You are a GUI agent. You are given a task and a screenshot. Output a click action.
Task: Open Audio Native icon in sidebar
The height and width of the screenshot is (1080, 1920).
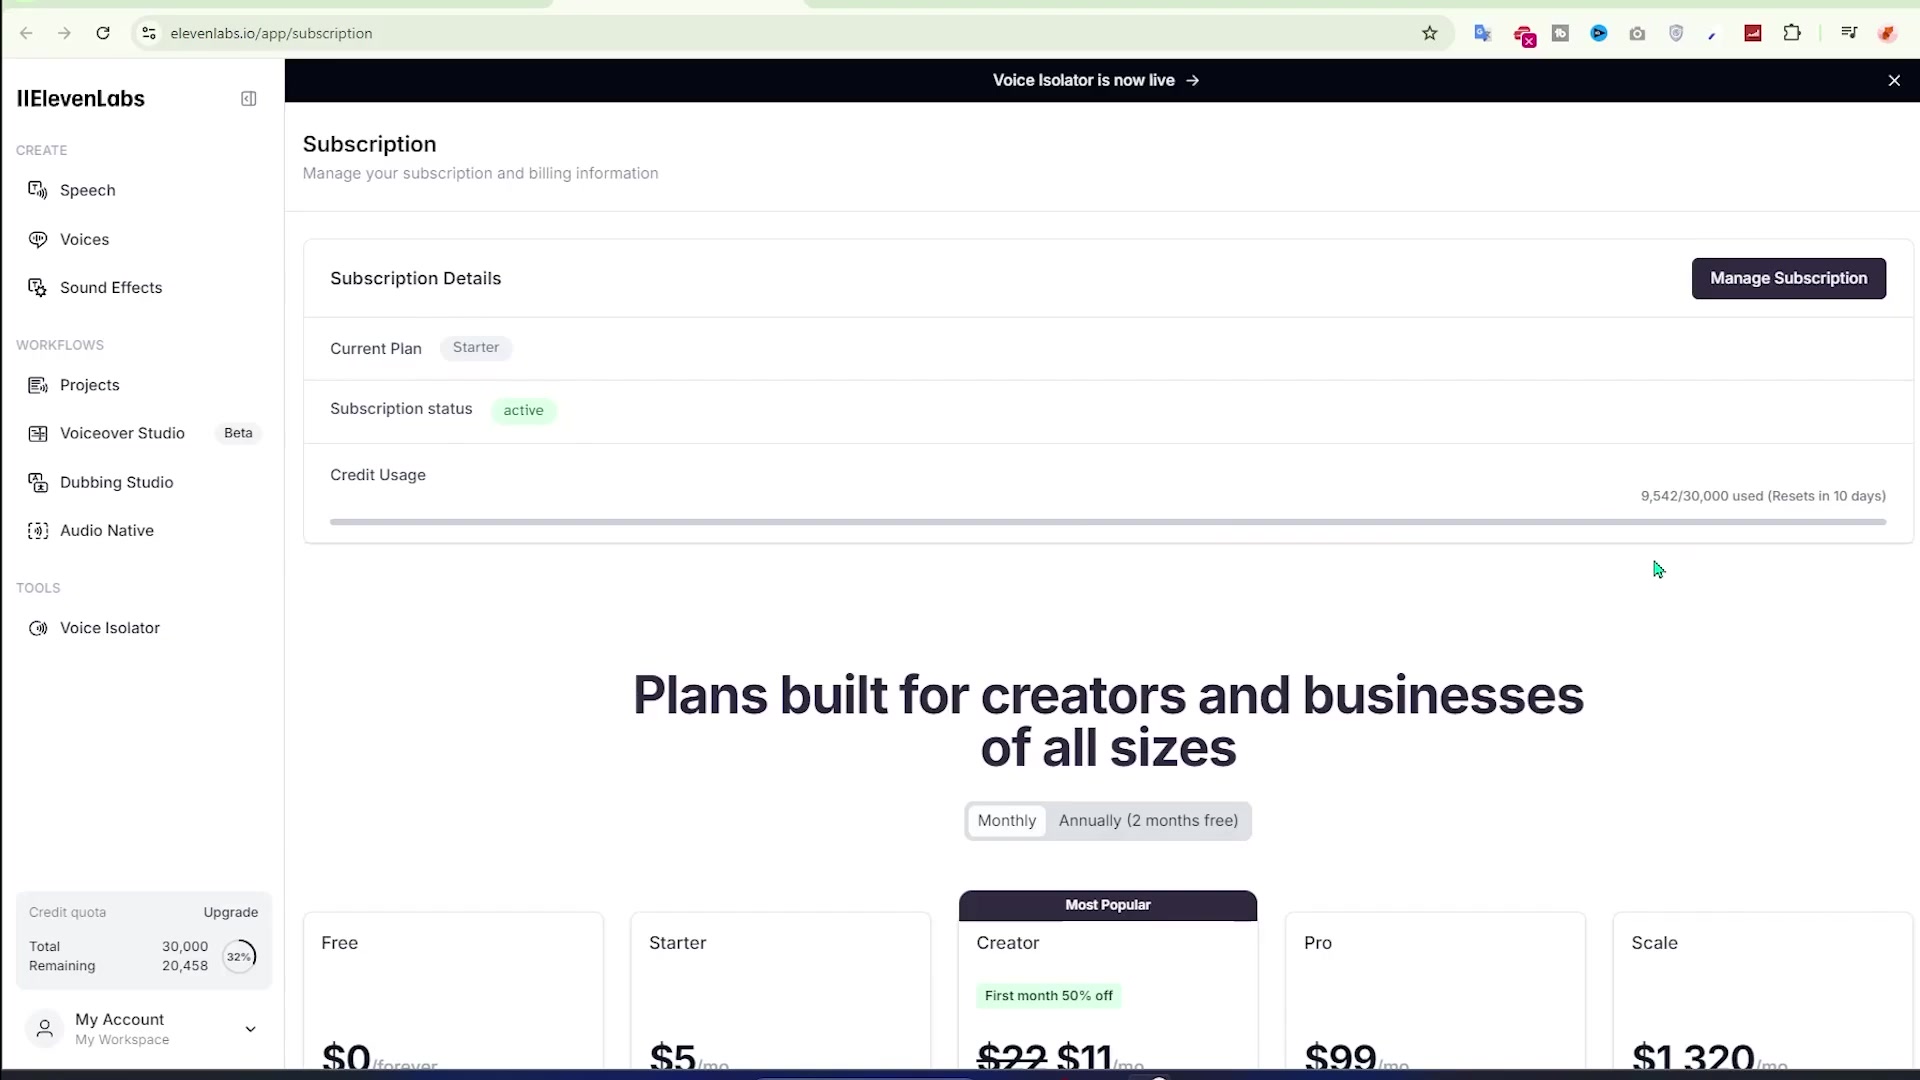tap(38, 531)
